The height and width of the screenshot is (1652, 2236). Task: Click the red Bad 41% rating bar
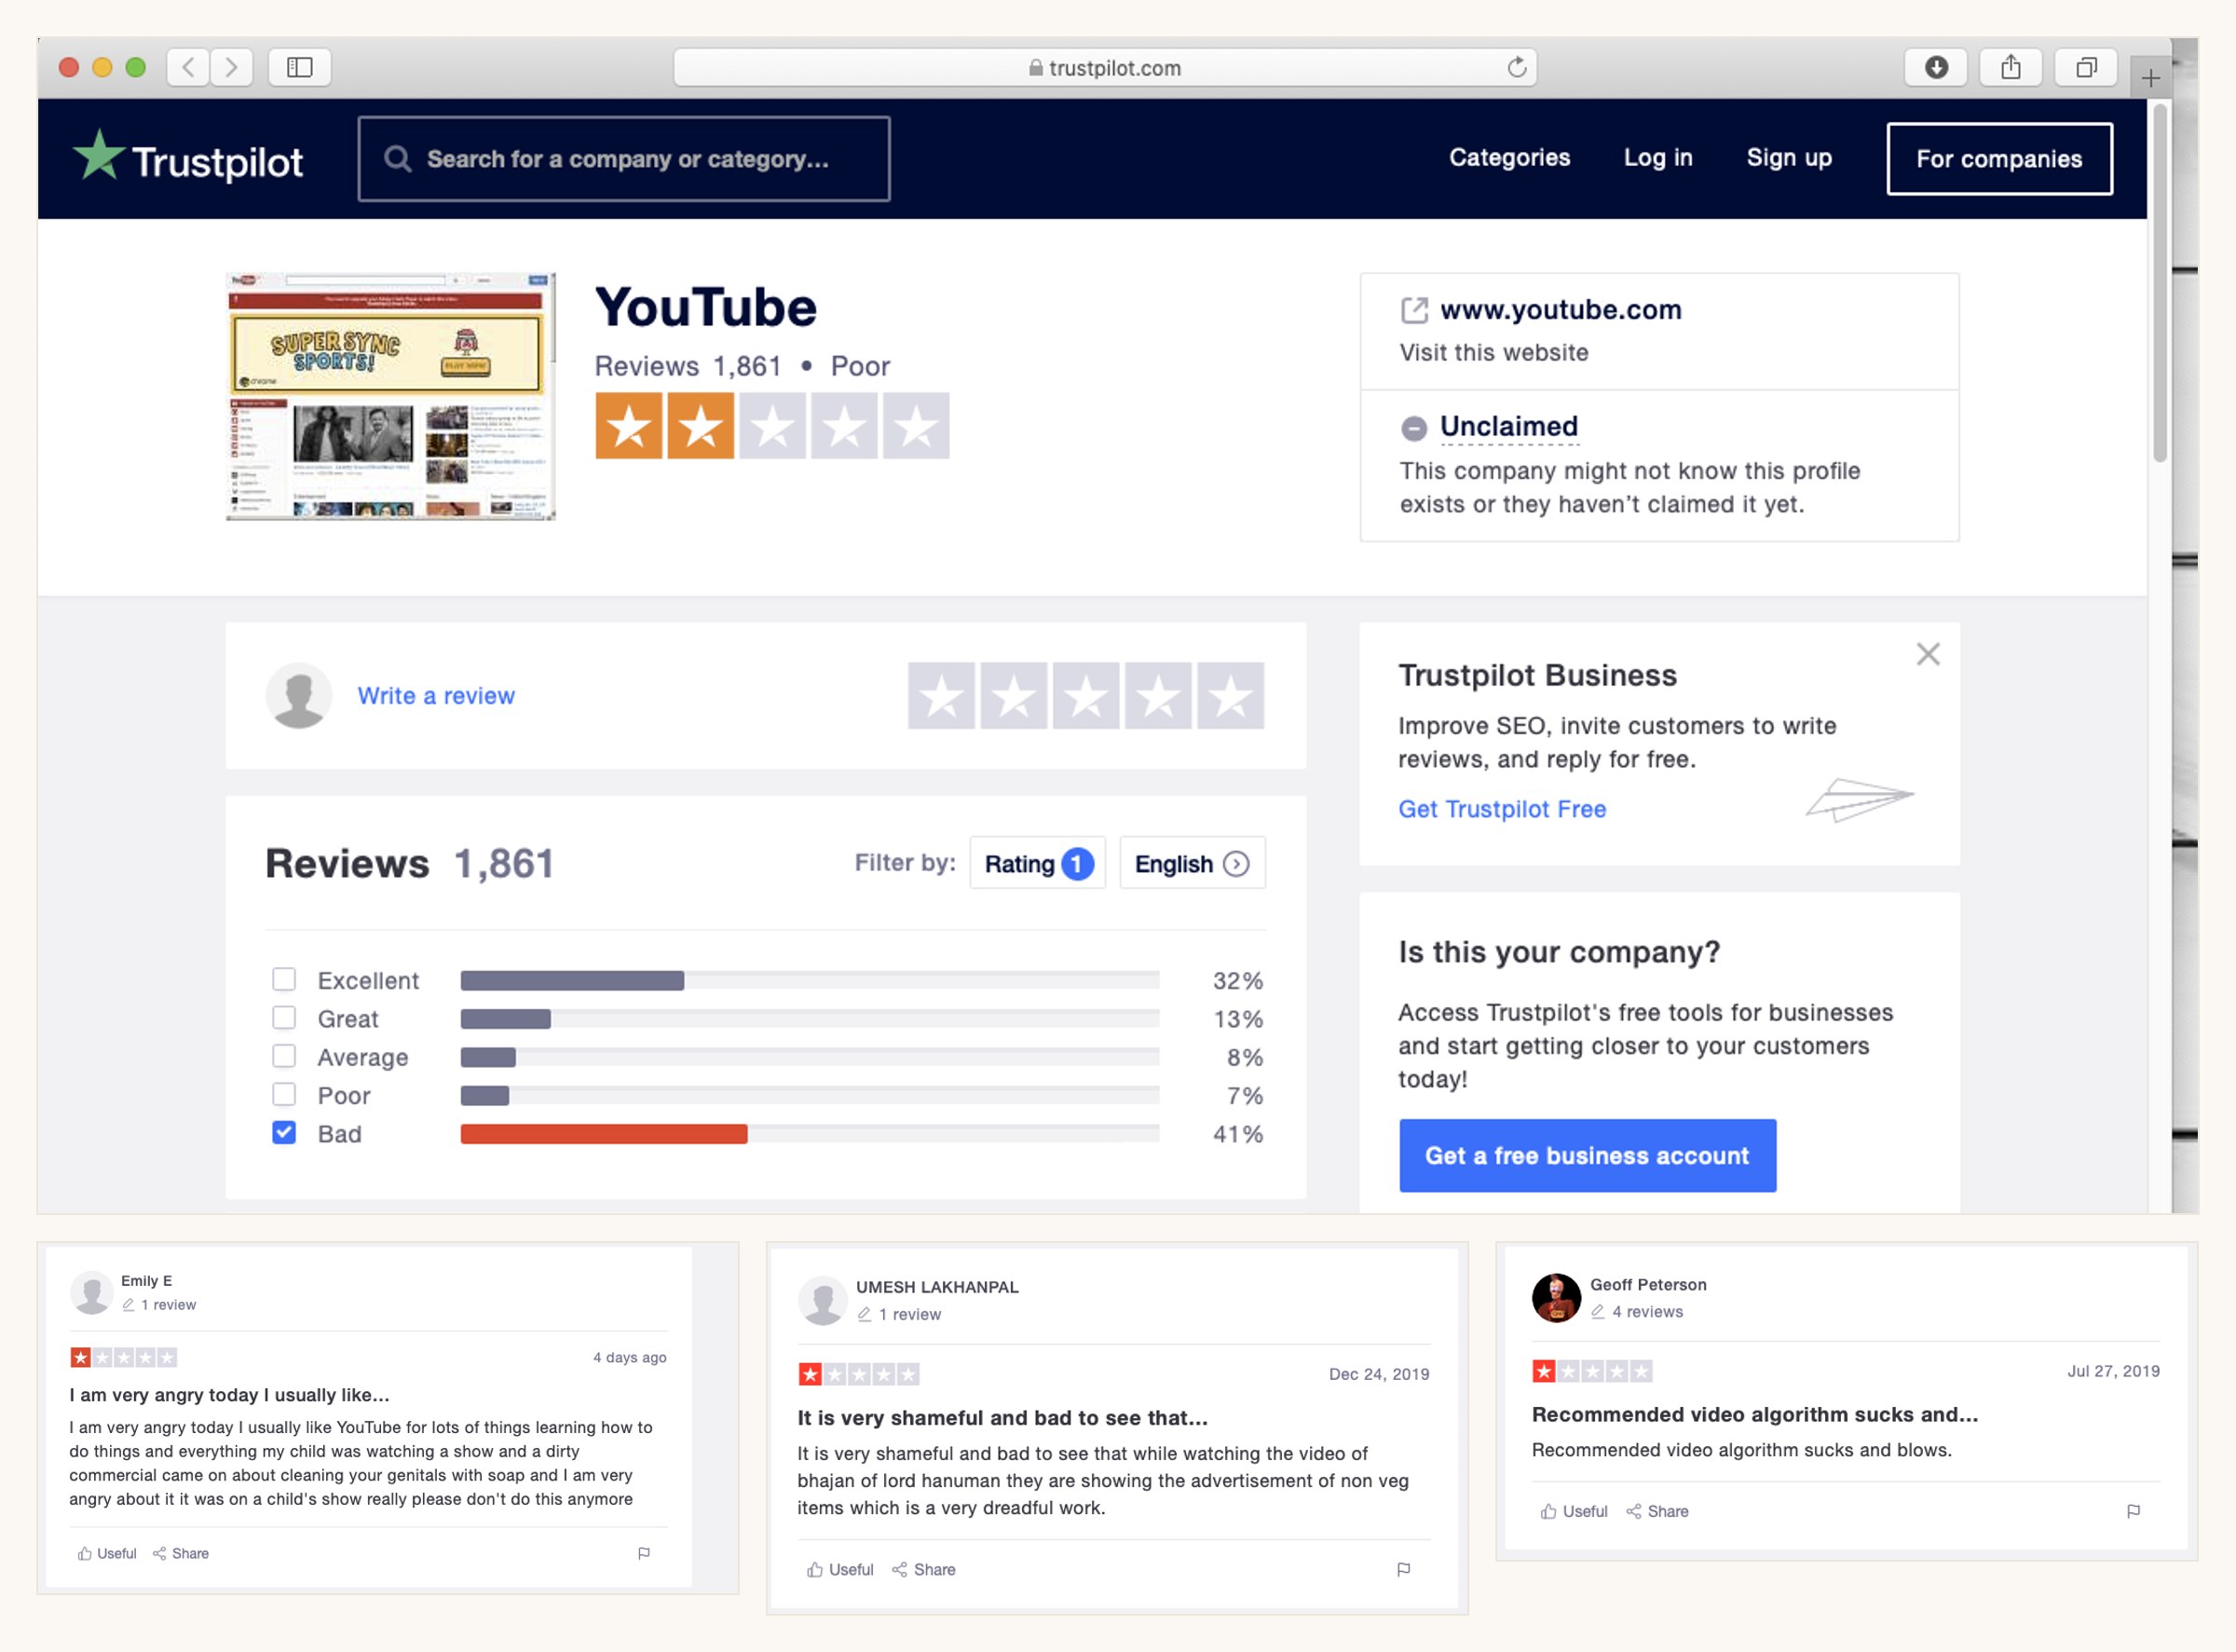point(809,1133)
